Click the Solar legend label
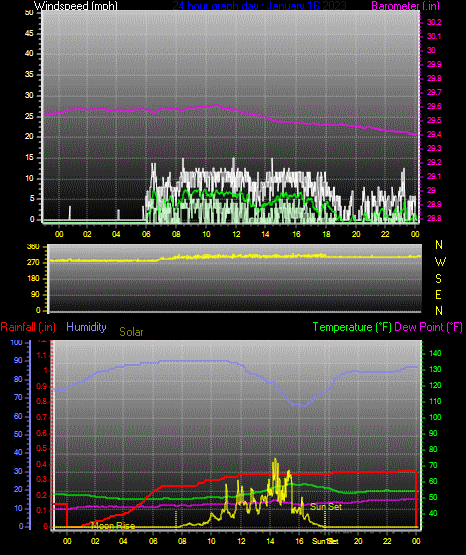 [x=131, y=332]
